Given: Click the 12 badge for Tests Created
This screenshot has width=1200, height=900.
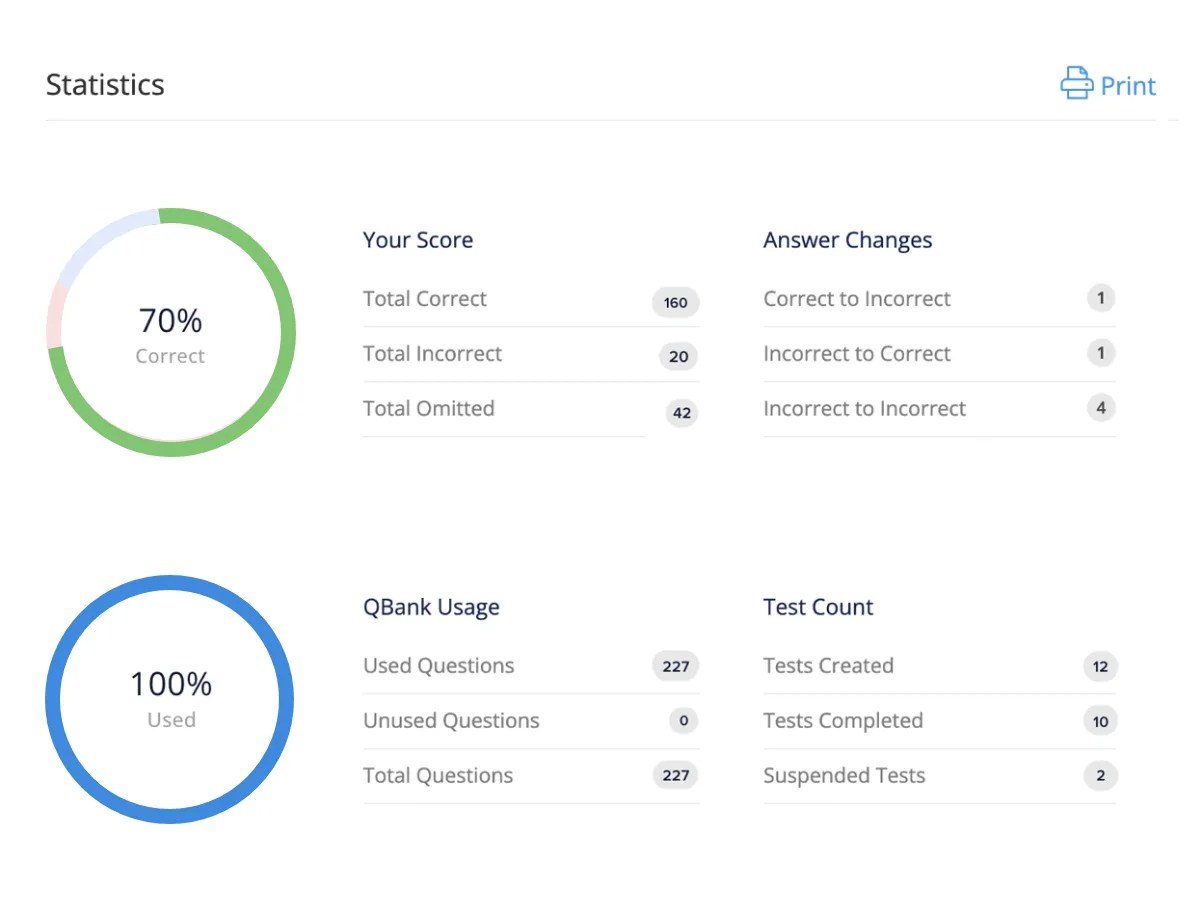Looking at the screenshot, I should (1100, 667).
